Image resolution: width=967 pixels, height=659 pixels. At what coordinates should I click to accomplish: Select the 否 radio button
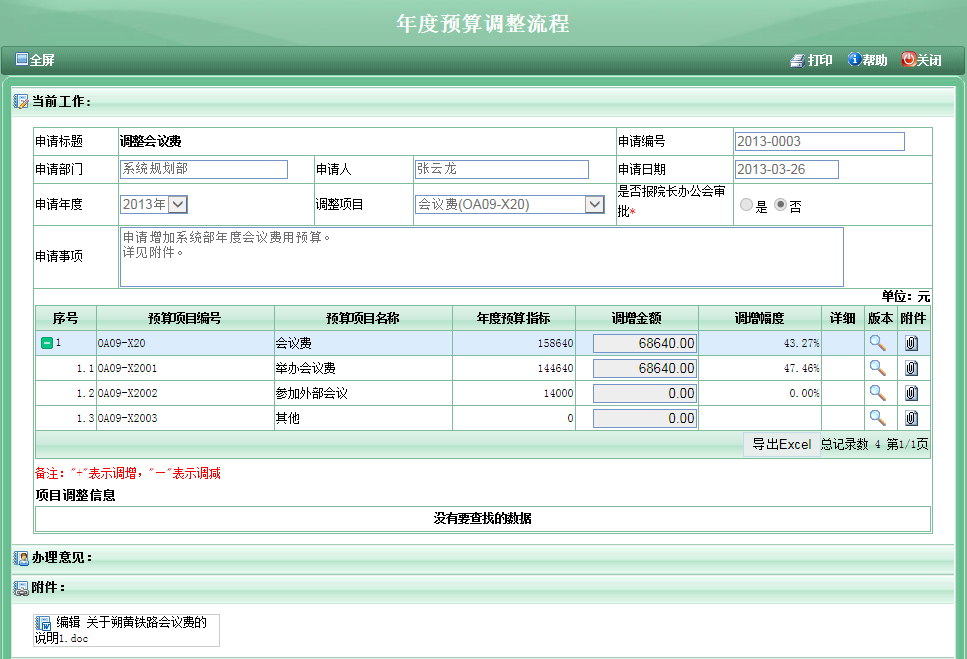(781, 206)
